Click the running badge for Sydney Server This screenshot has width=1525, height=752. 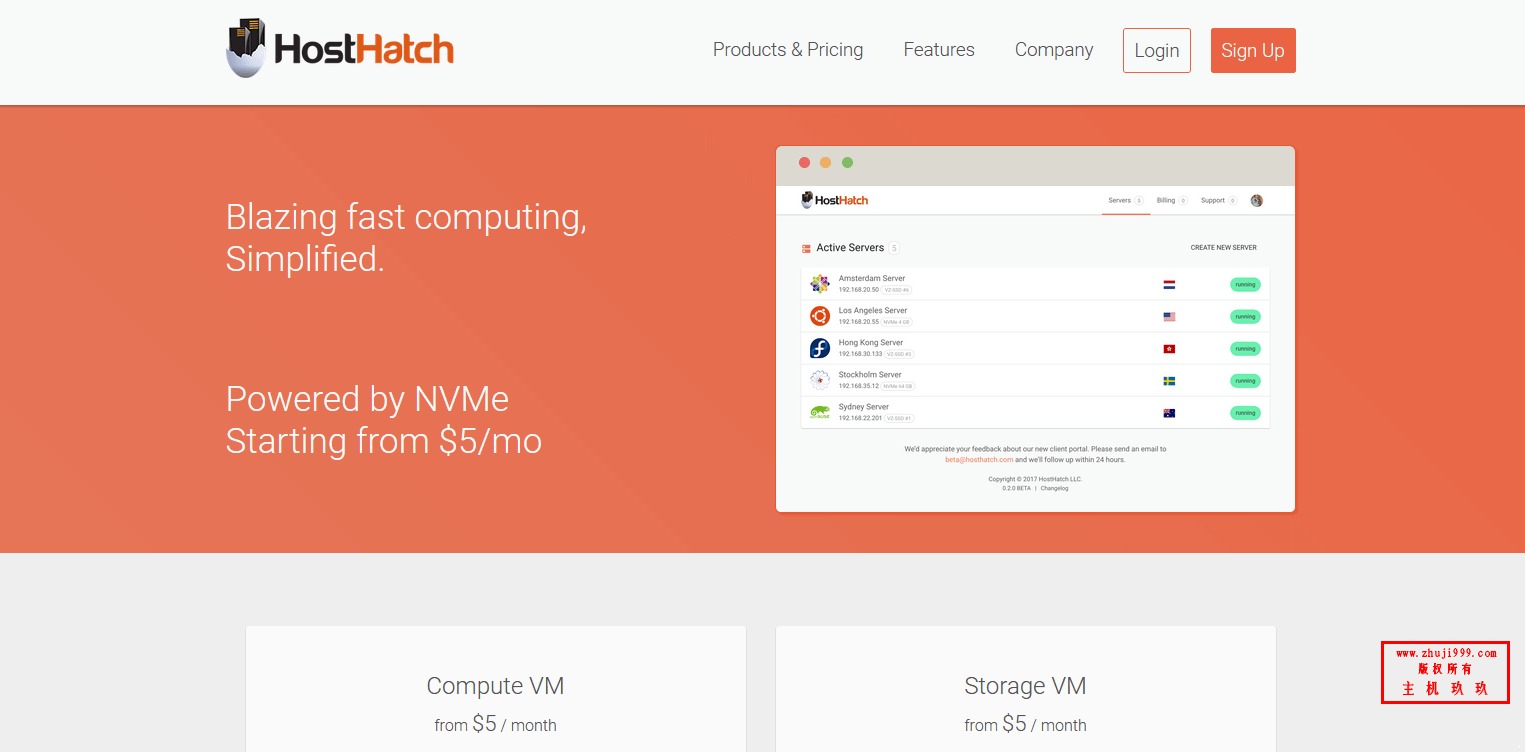(x=1245, y=413)
